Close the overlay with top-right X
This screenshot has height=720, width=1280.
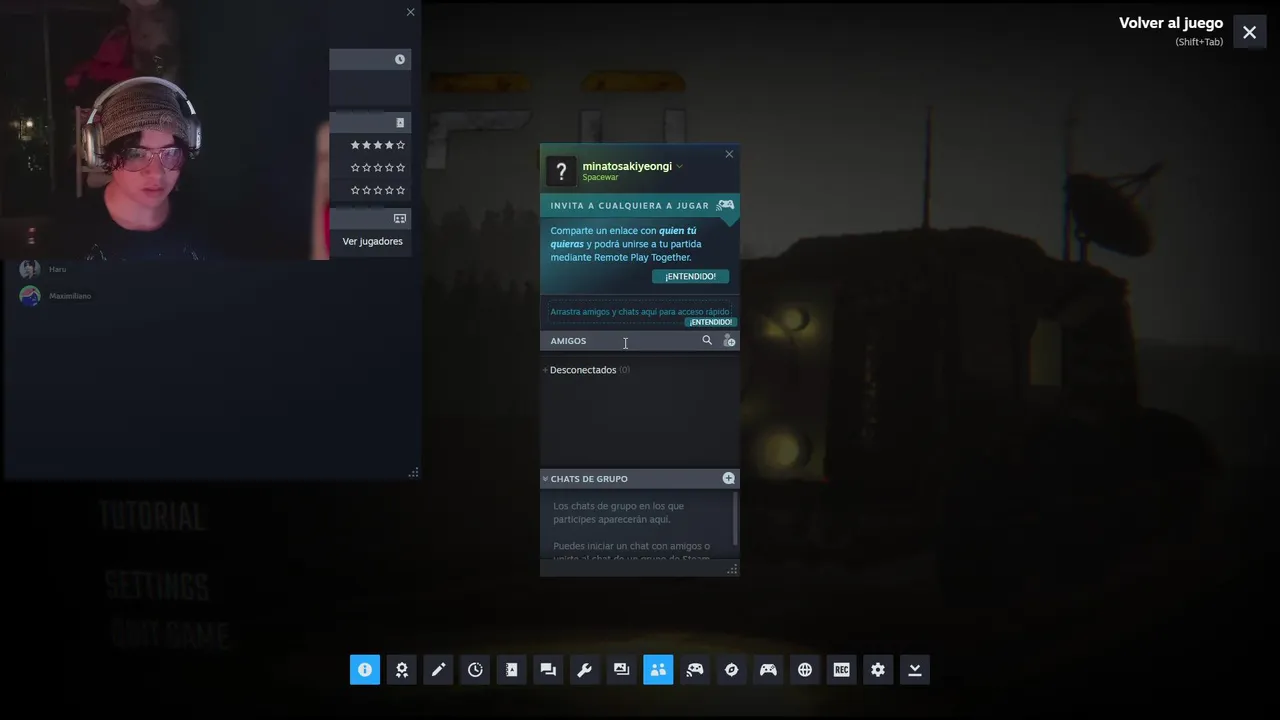[1250, 32]
